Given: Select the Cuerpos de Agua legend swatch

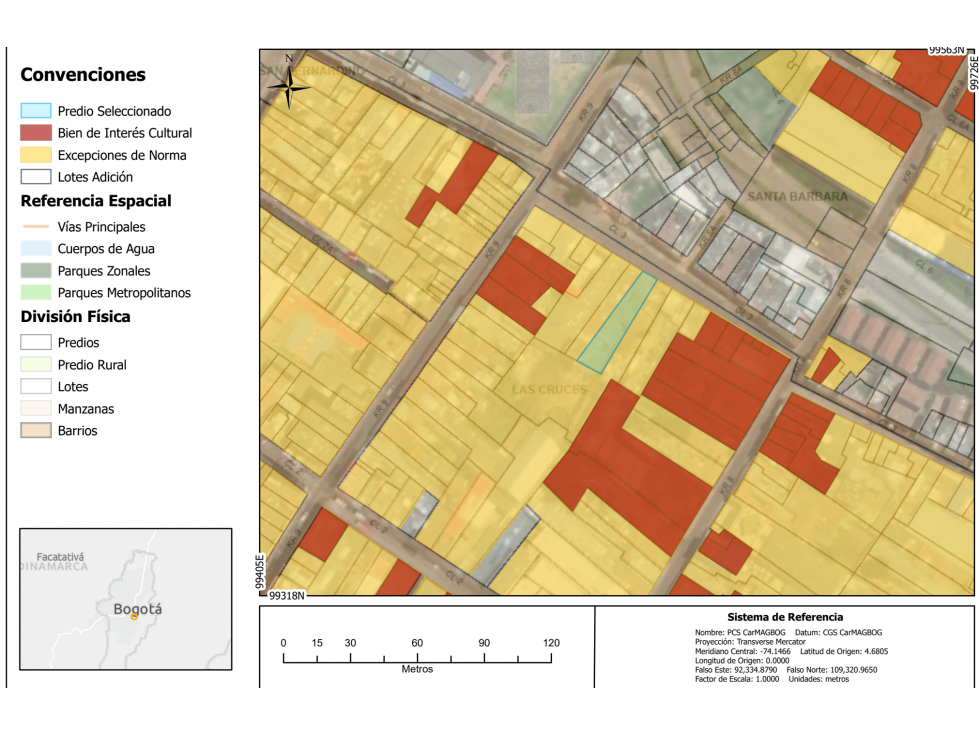Looking at the screenshot, I should (36, 248).
